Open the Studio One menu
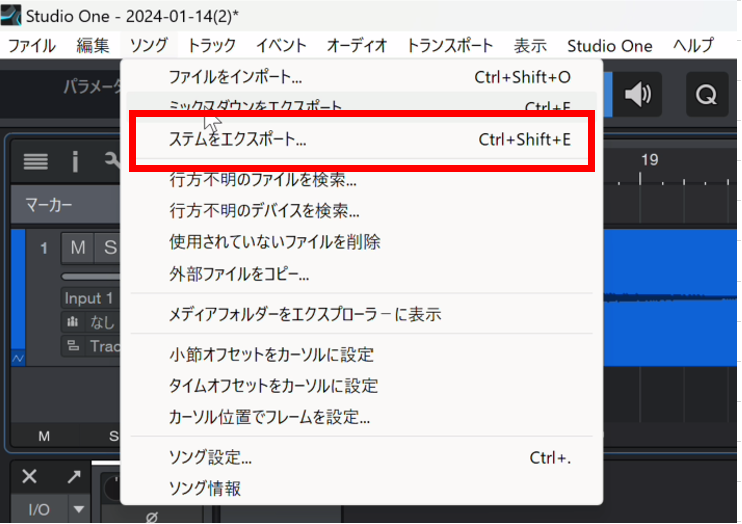Screen dimensions: 742x524 pos(610,46)
